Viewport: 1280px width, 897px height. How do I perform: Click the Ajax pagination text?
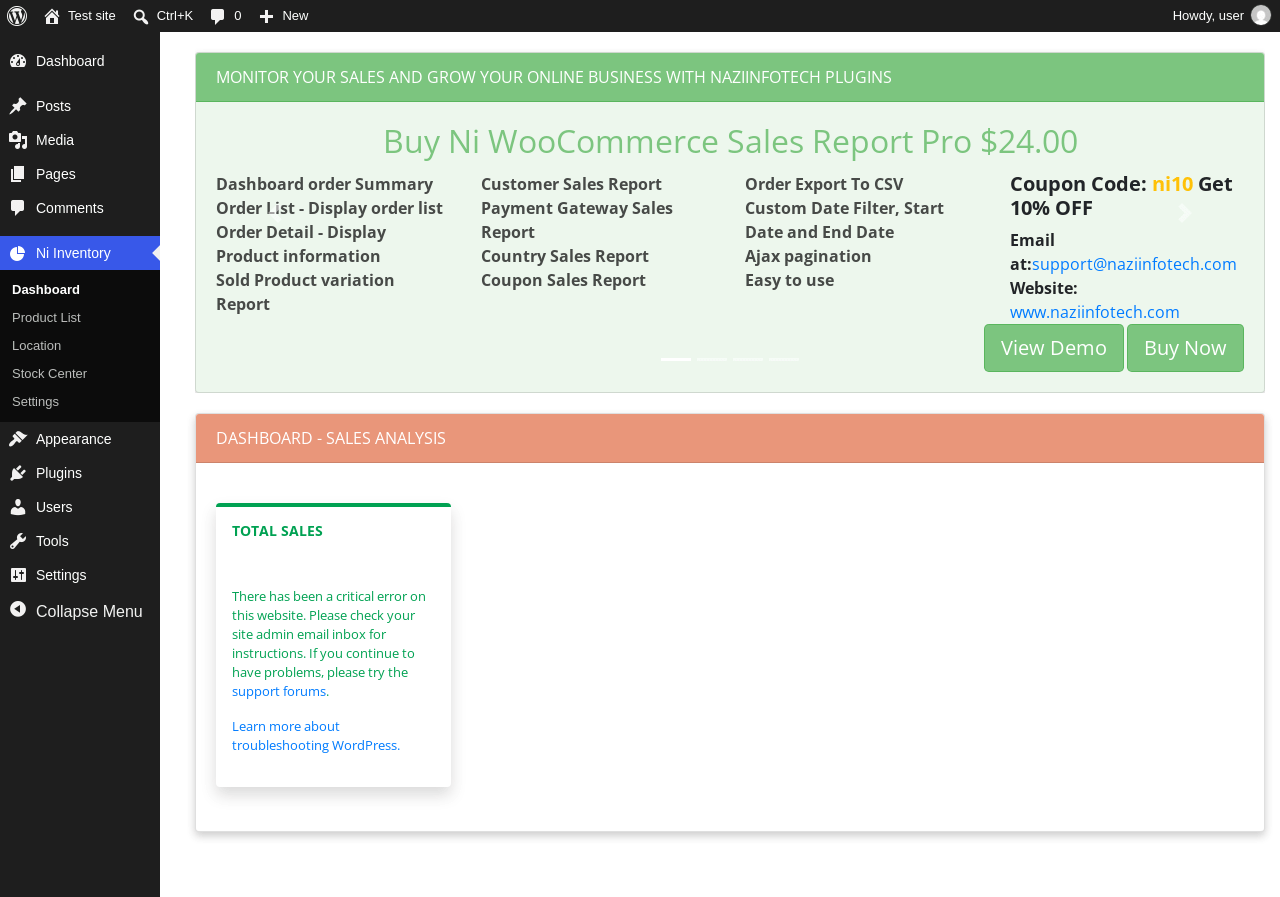tap(808, 256)
